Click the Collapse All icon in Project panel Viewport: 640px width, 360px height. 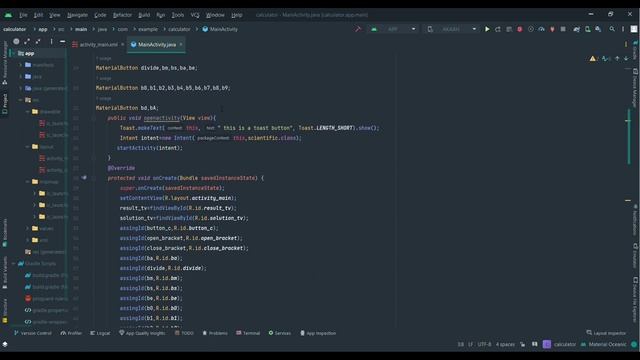point(38,41)
